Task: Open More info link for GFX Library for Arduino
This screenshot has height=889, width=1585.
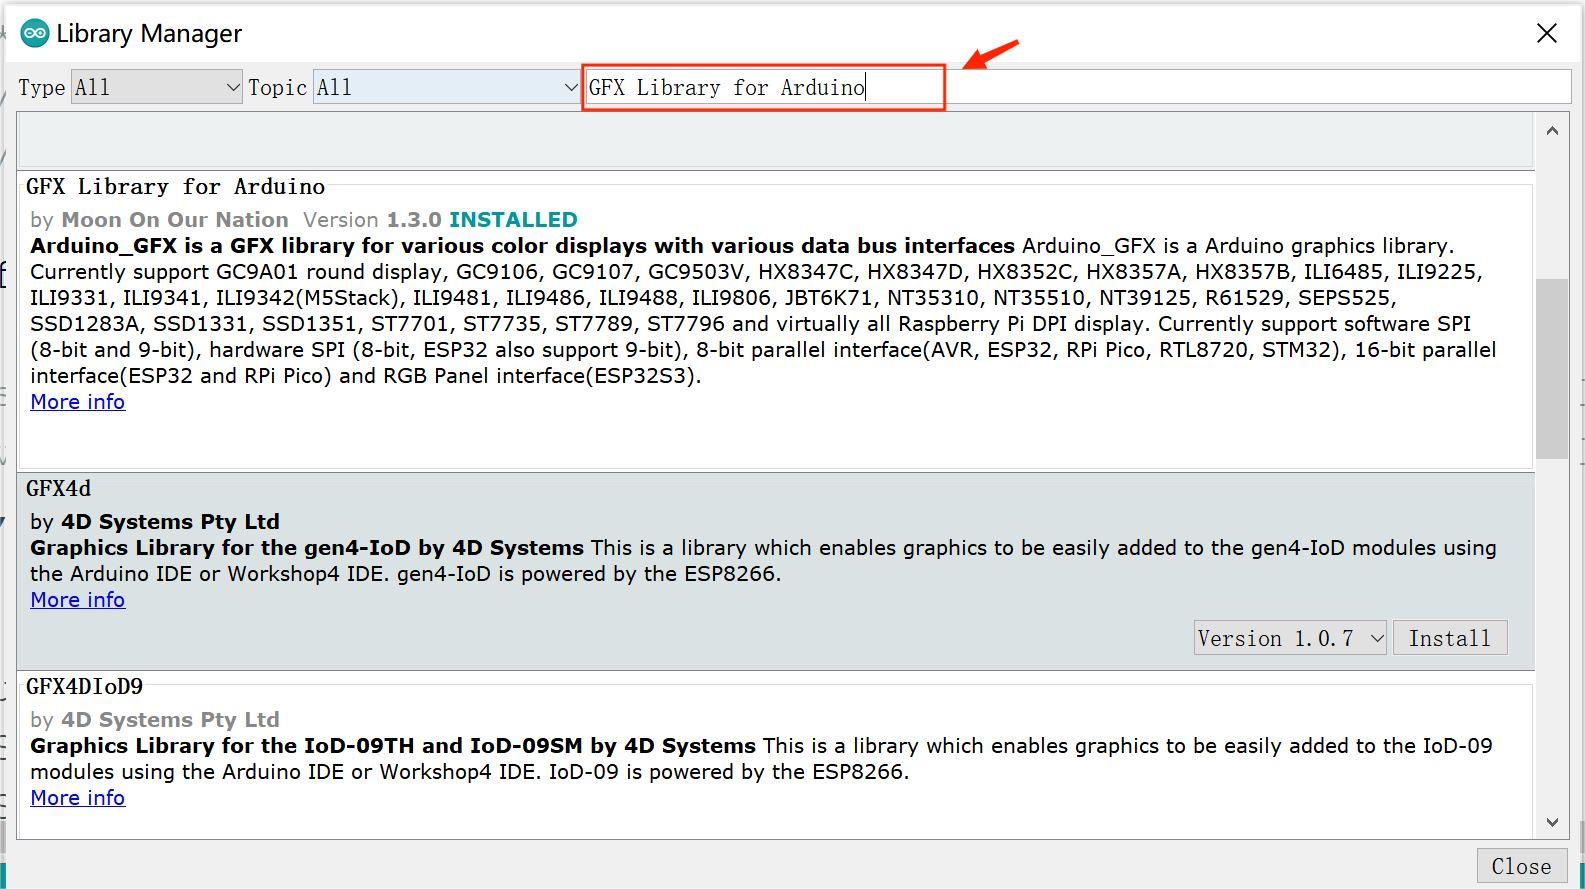Action: [x=77, y=402]
